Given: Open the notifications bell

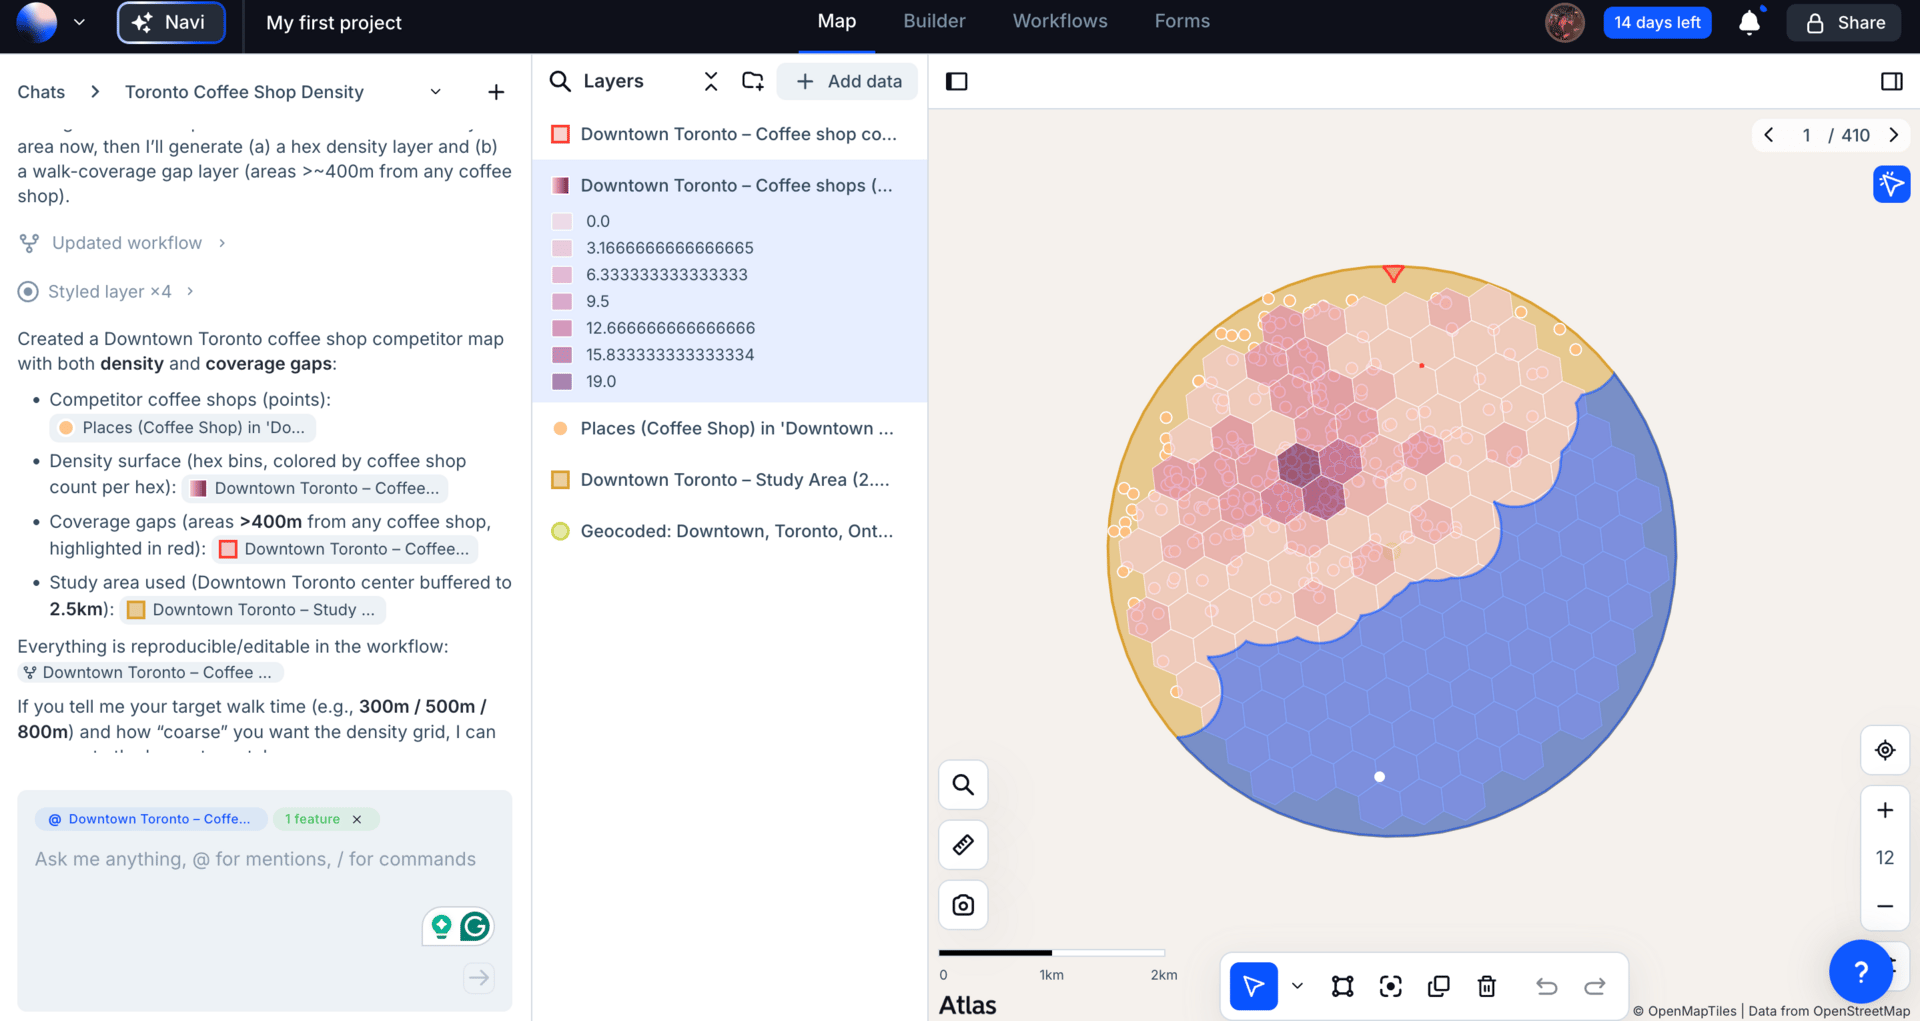Looking at the screenshot, I should 1749,23.
